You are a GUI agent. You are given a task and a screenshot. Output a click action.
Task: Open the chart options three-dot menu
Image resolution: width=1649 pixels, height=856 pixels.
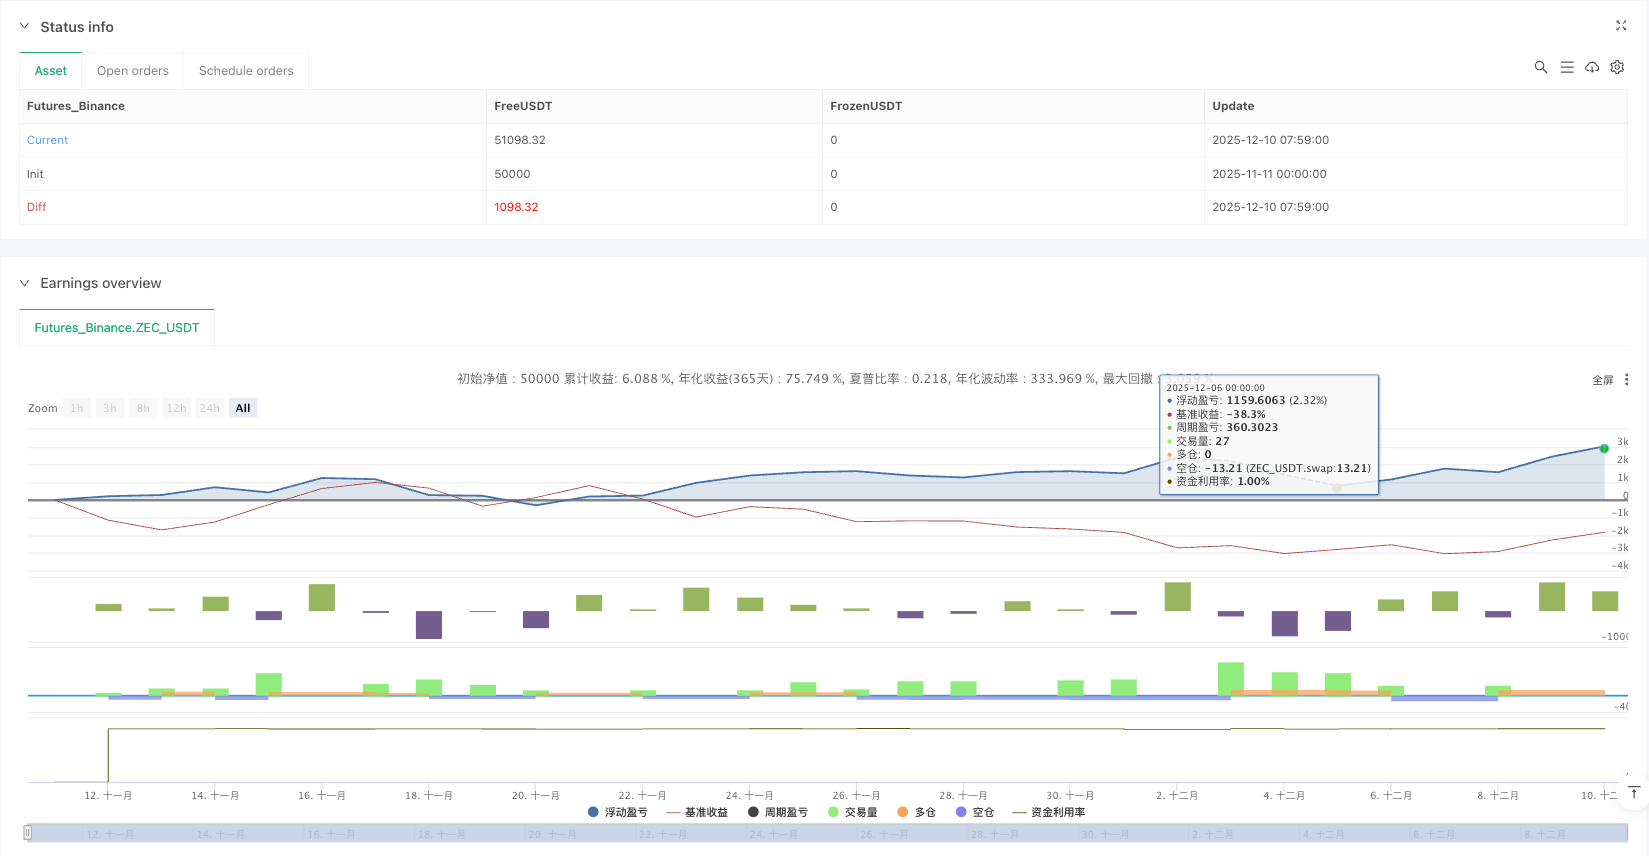(1626, 380)
